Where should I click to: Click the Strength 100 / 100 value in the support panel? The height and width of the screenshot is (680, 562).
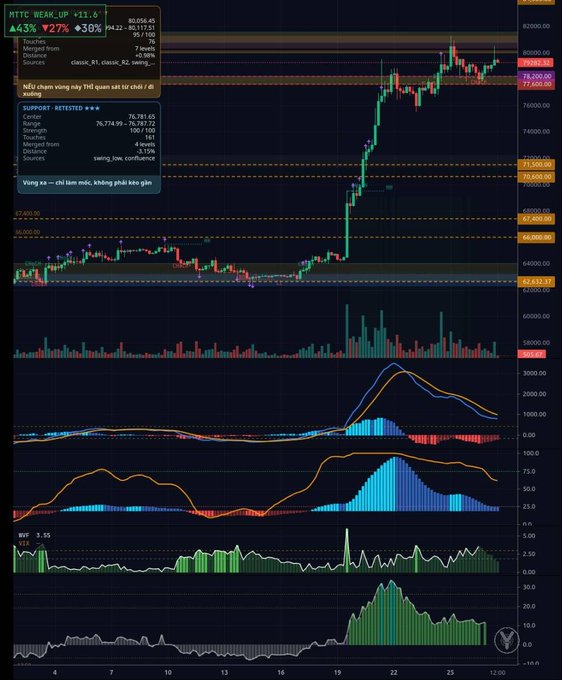[142, 131]
